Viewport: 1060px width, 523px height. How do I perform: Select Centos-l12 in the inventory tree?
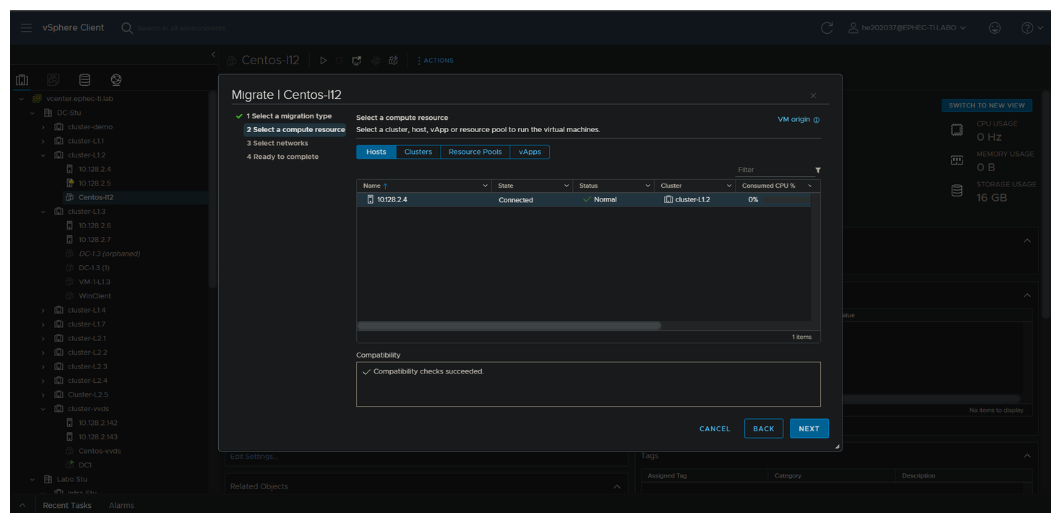96,197
